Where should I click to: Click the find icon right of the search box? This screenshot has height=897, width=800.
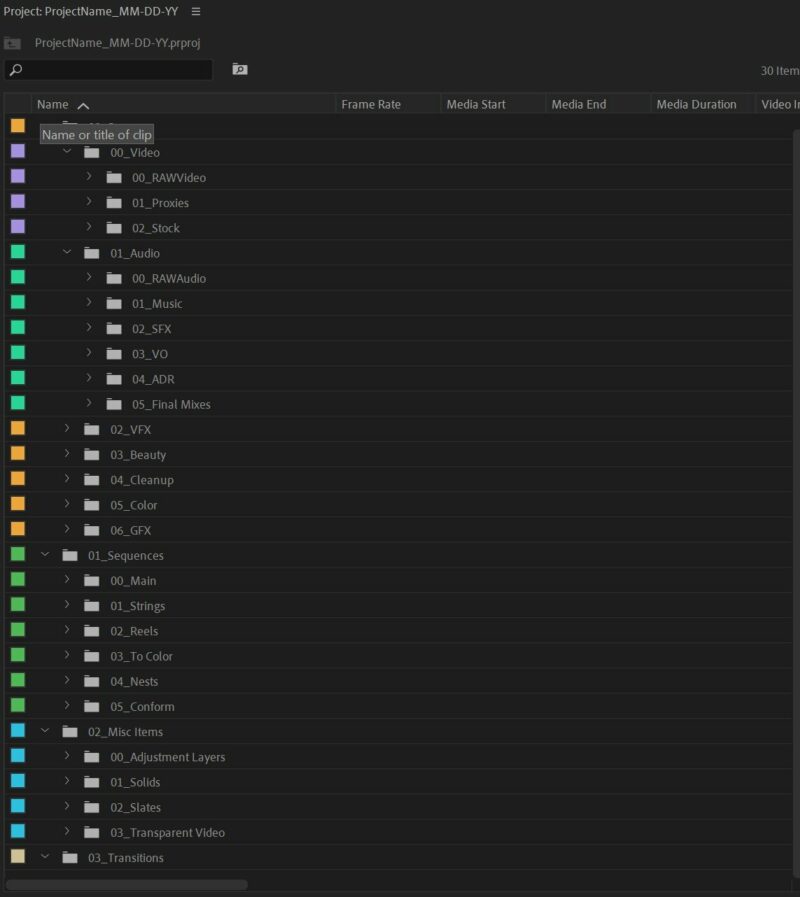pyautogui.click(x=238, y=69)
